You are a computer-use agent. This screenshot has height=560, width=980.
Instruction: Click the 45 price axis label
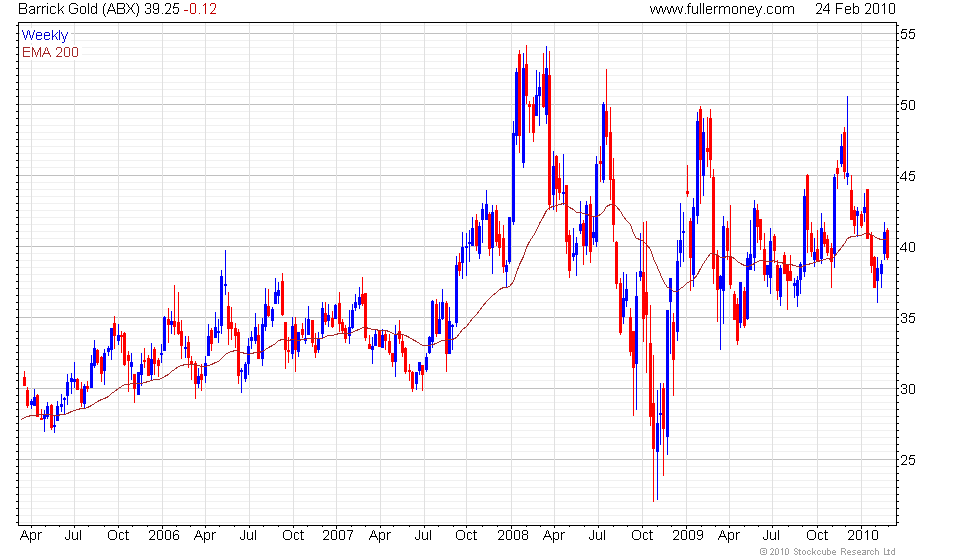click(908, 176)
